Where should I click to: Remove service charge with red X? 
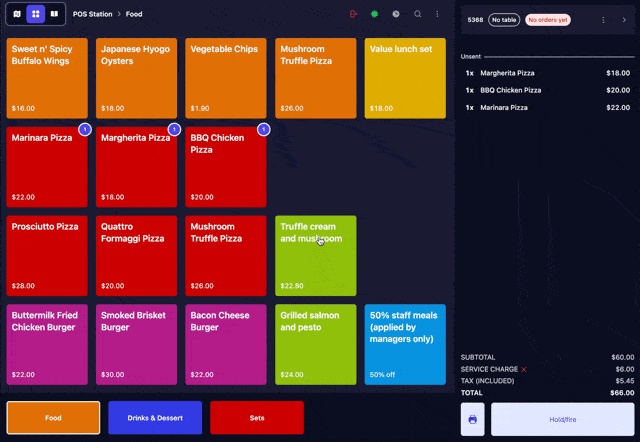tap(523, 369)
